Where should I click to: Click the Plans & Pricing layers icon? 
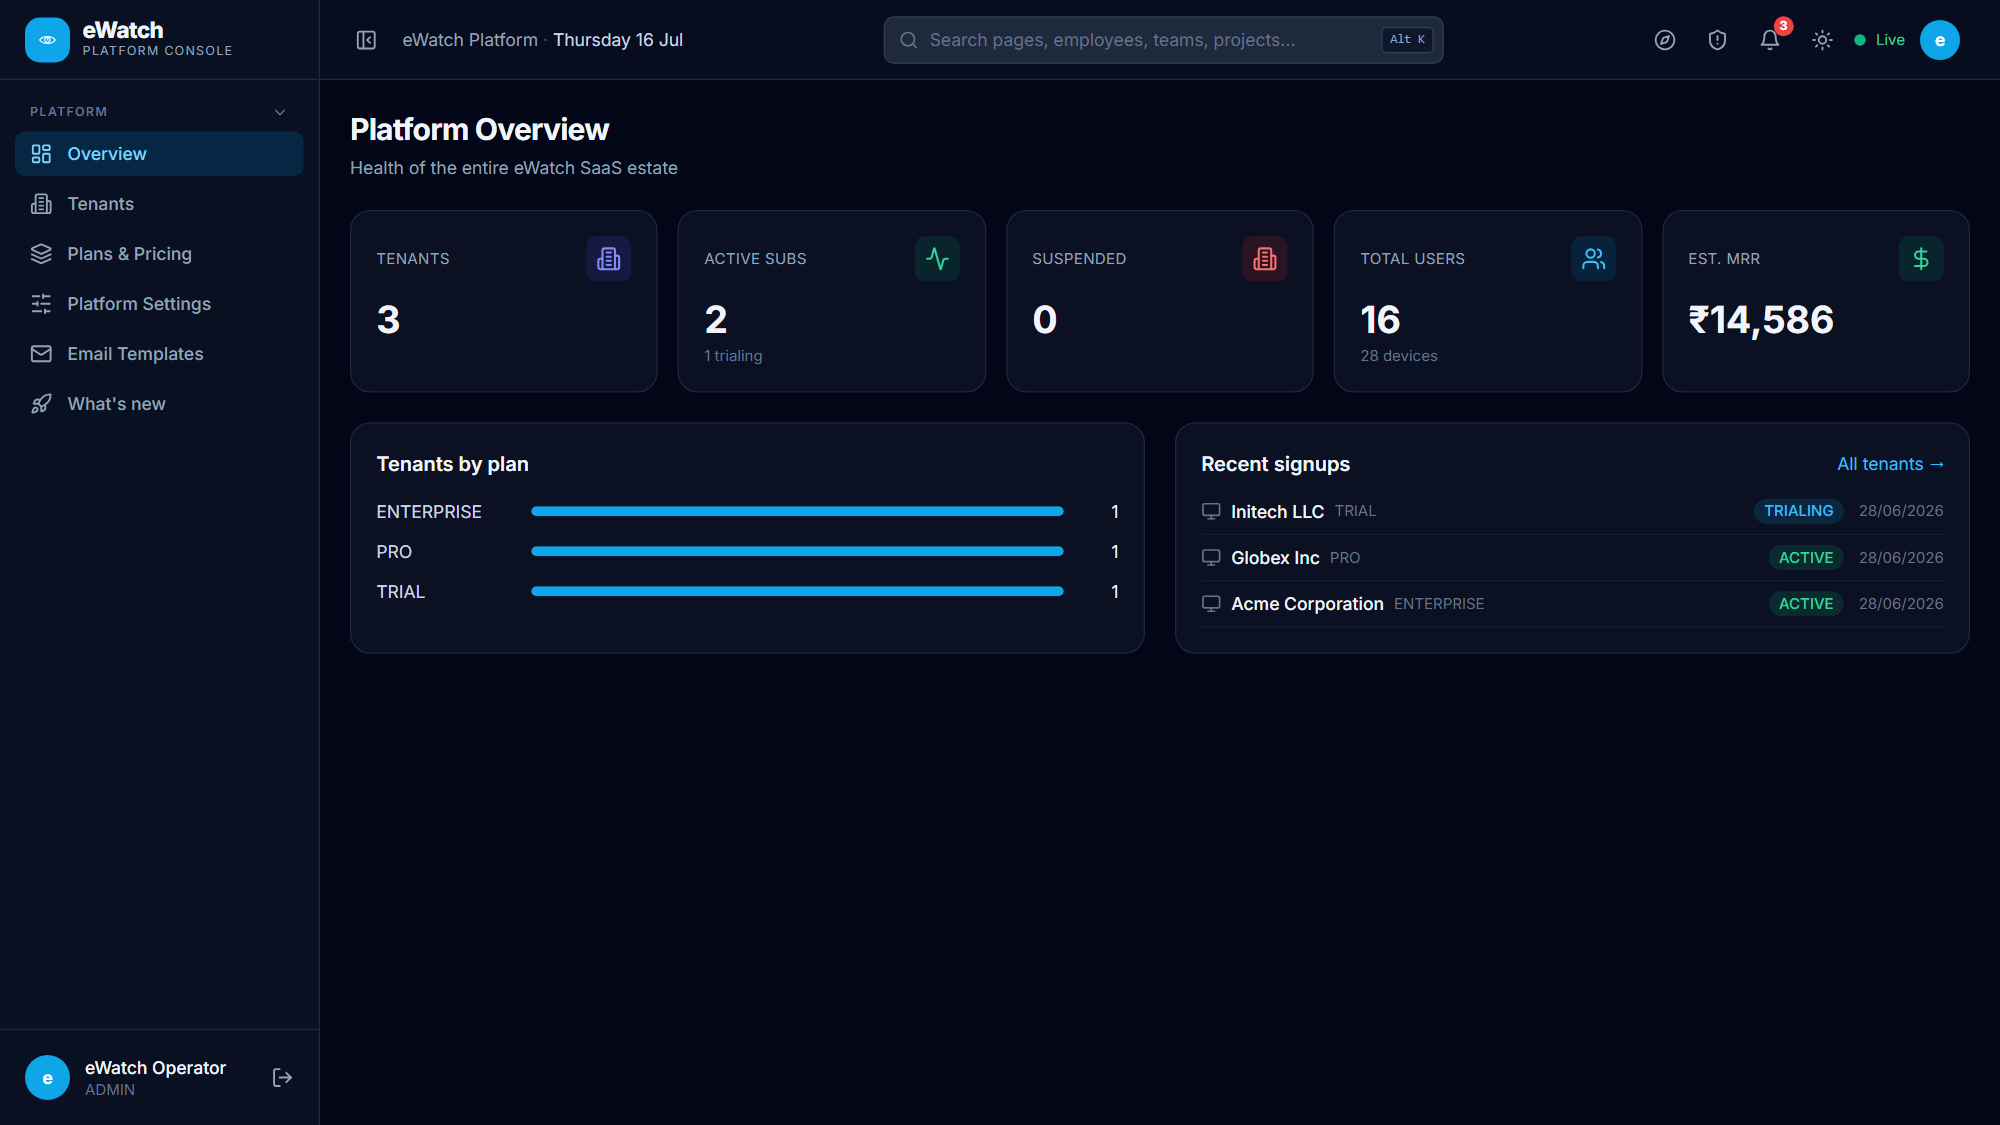41,254
